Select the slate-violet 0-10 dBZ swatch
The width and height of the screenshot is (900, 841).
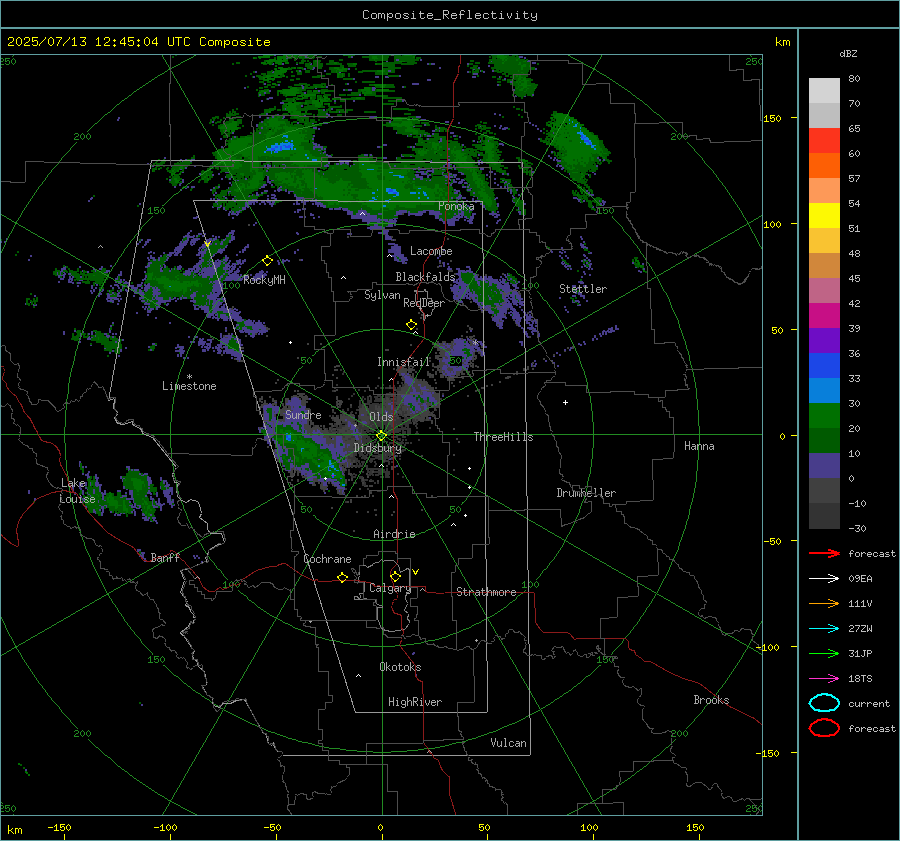pyautogui.click(x=824, y=466)
